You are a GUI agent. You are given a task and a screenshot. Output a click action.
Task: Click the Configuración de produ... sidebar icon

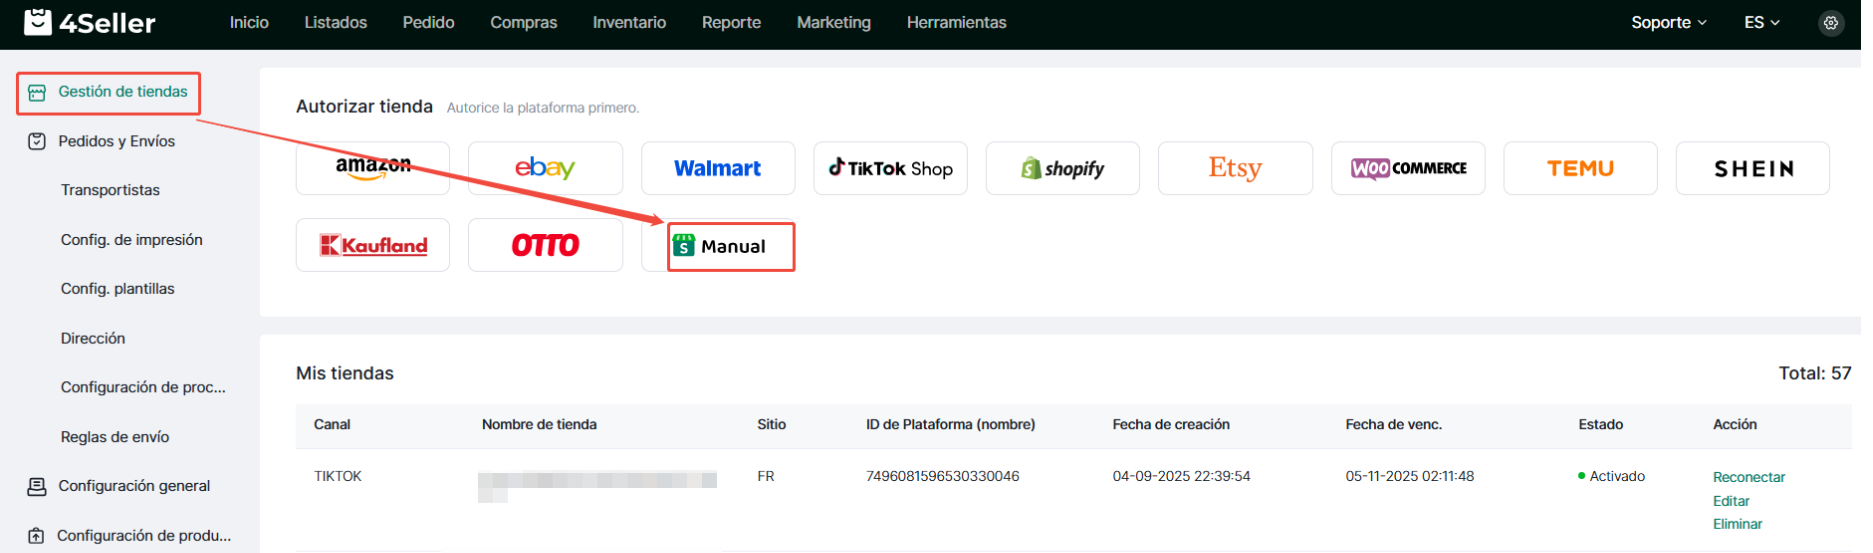click(37, 536)
